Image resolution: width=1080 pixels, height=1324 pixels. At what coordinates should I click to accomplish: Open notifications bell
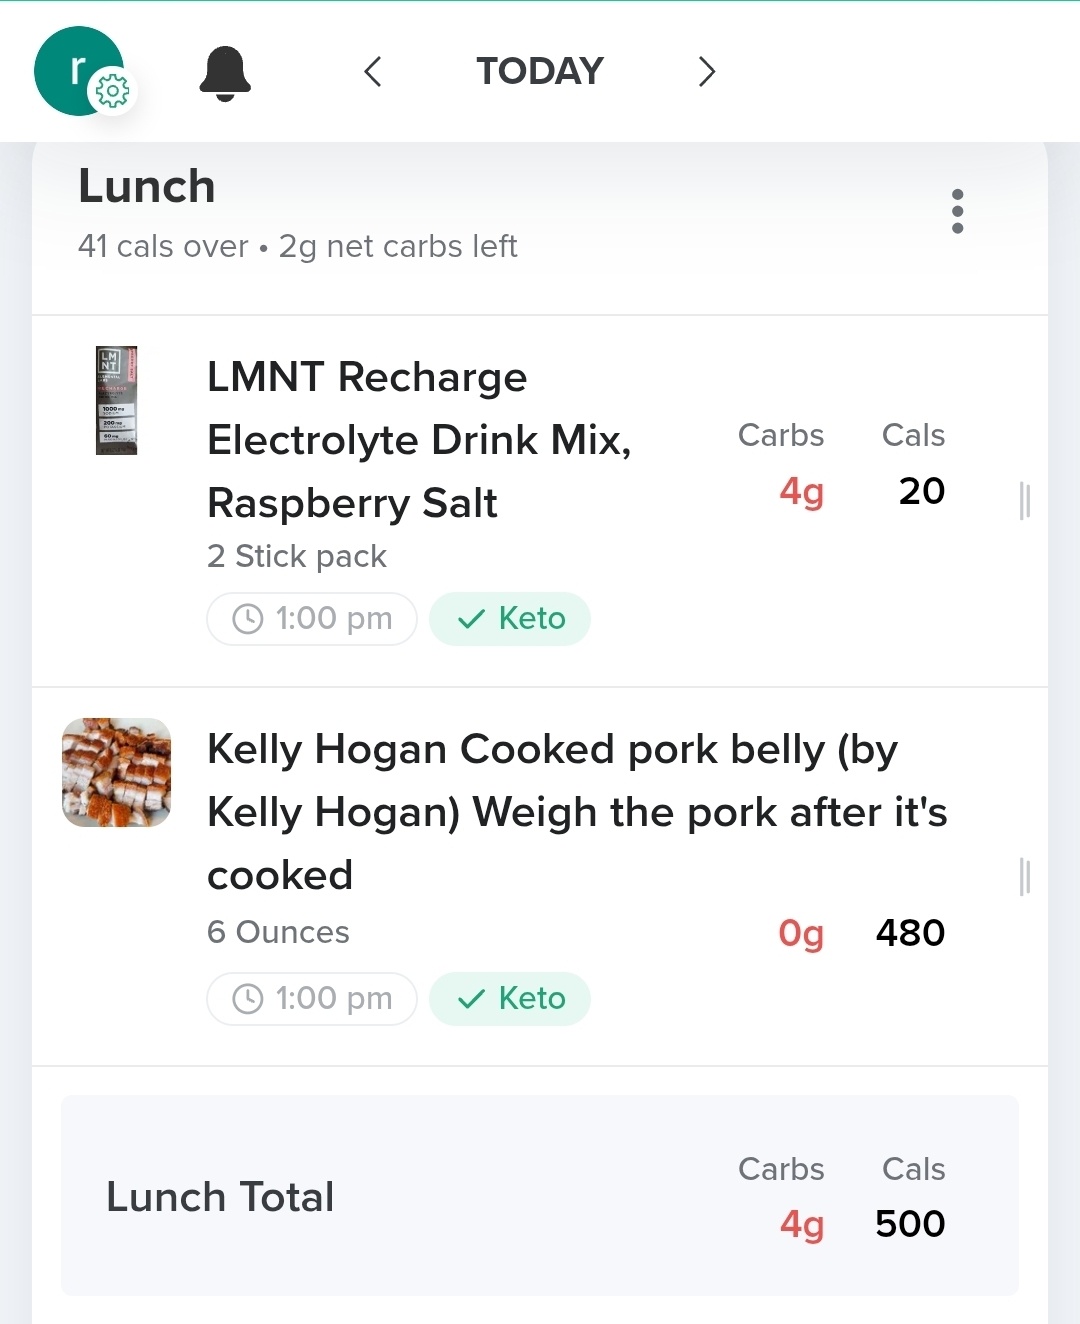pyautogui.click(x=225, y=73)
